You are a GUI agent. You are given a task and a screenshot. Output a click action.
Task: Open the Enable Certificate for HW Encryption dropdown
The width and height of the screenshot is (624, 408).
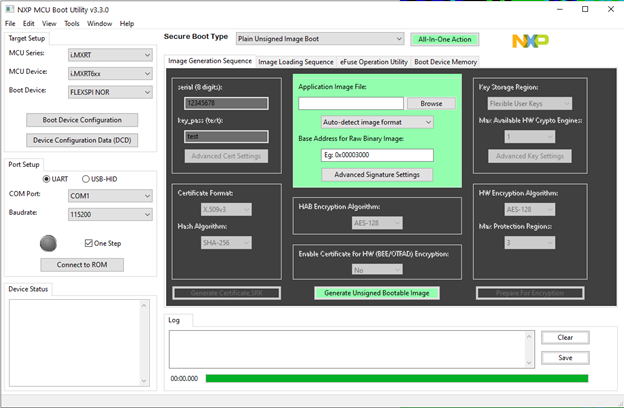click(377, 270)
